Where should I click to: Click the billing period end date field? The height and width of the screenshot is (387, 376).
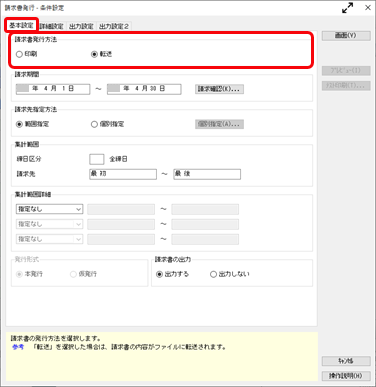coord(144,89)
